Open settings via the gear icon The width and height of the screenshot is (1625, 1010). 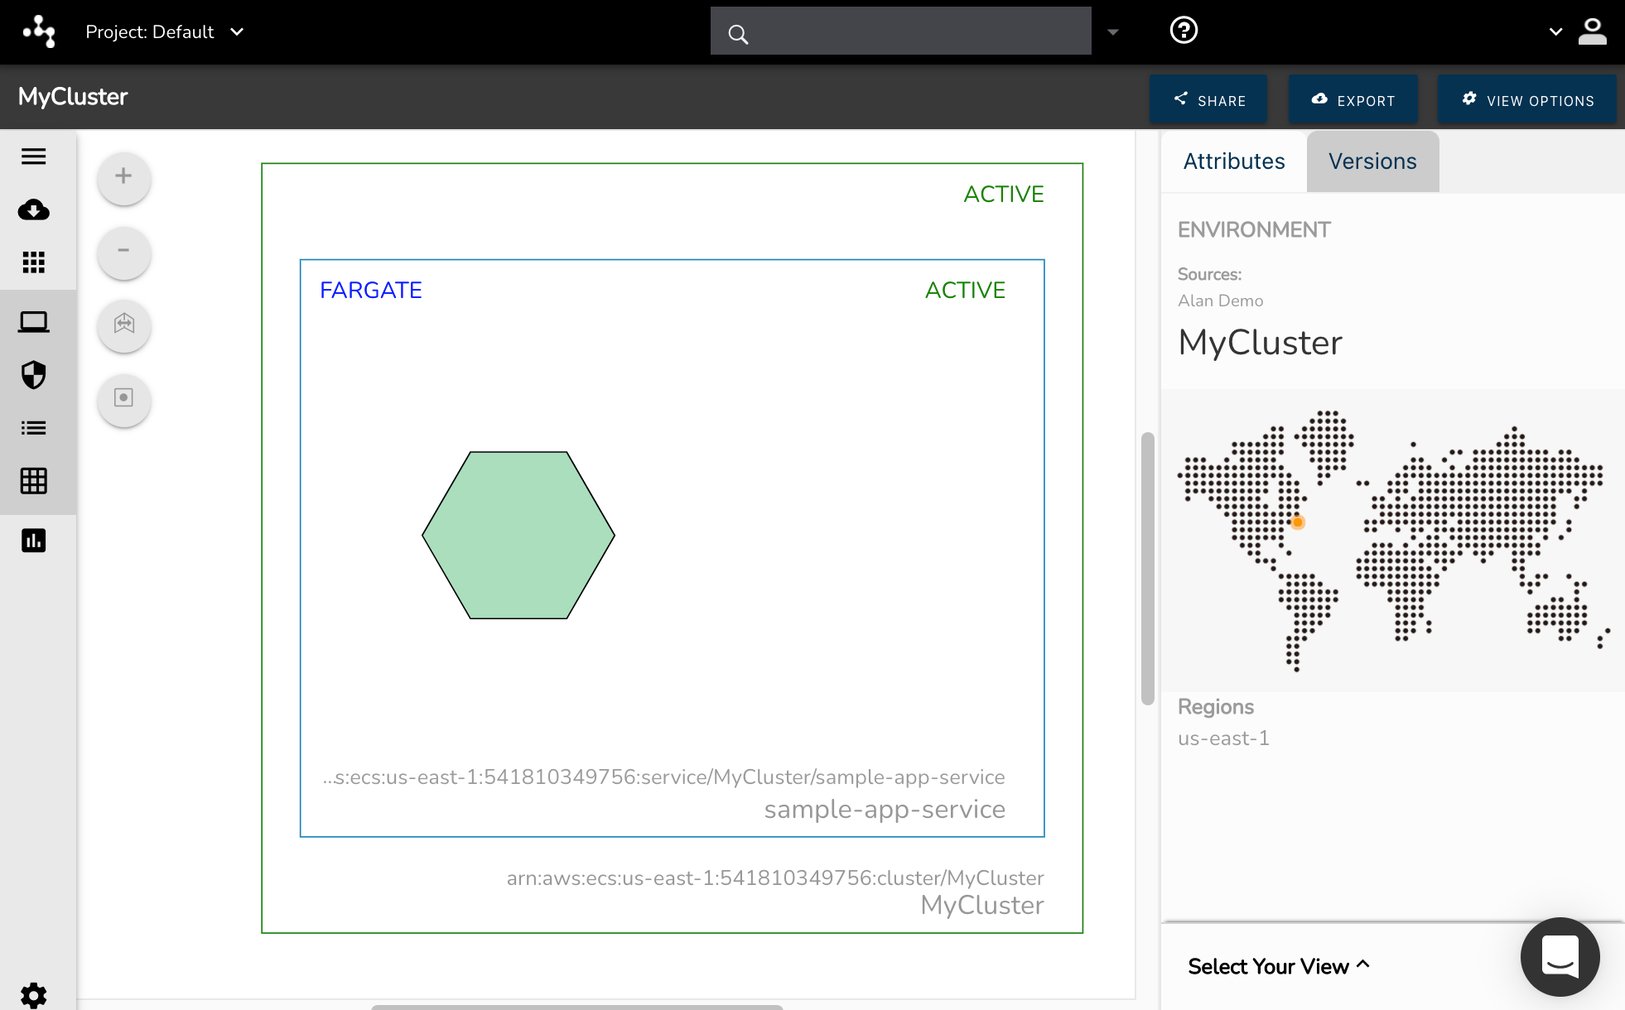[x=34, y=995]
